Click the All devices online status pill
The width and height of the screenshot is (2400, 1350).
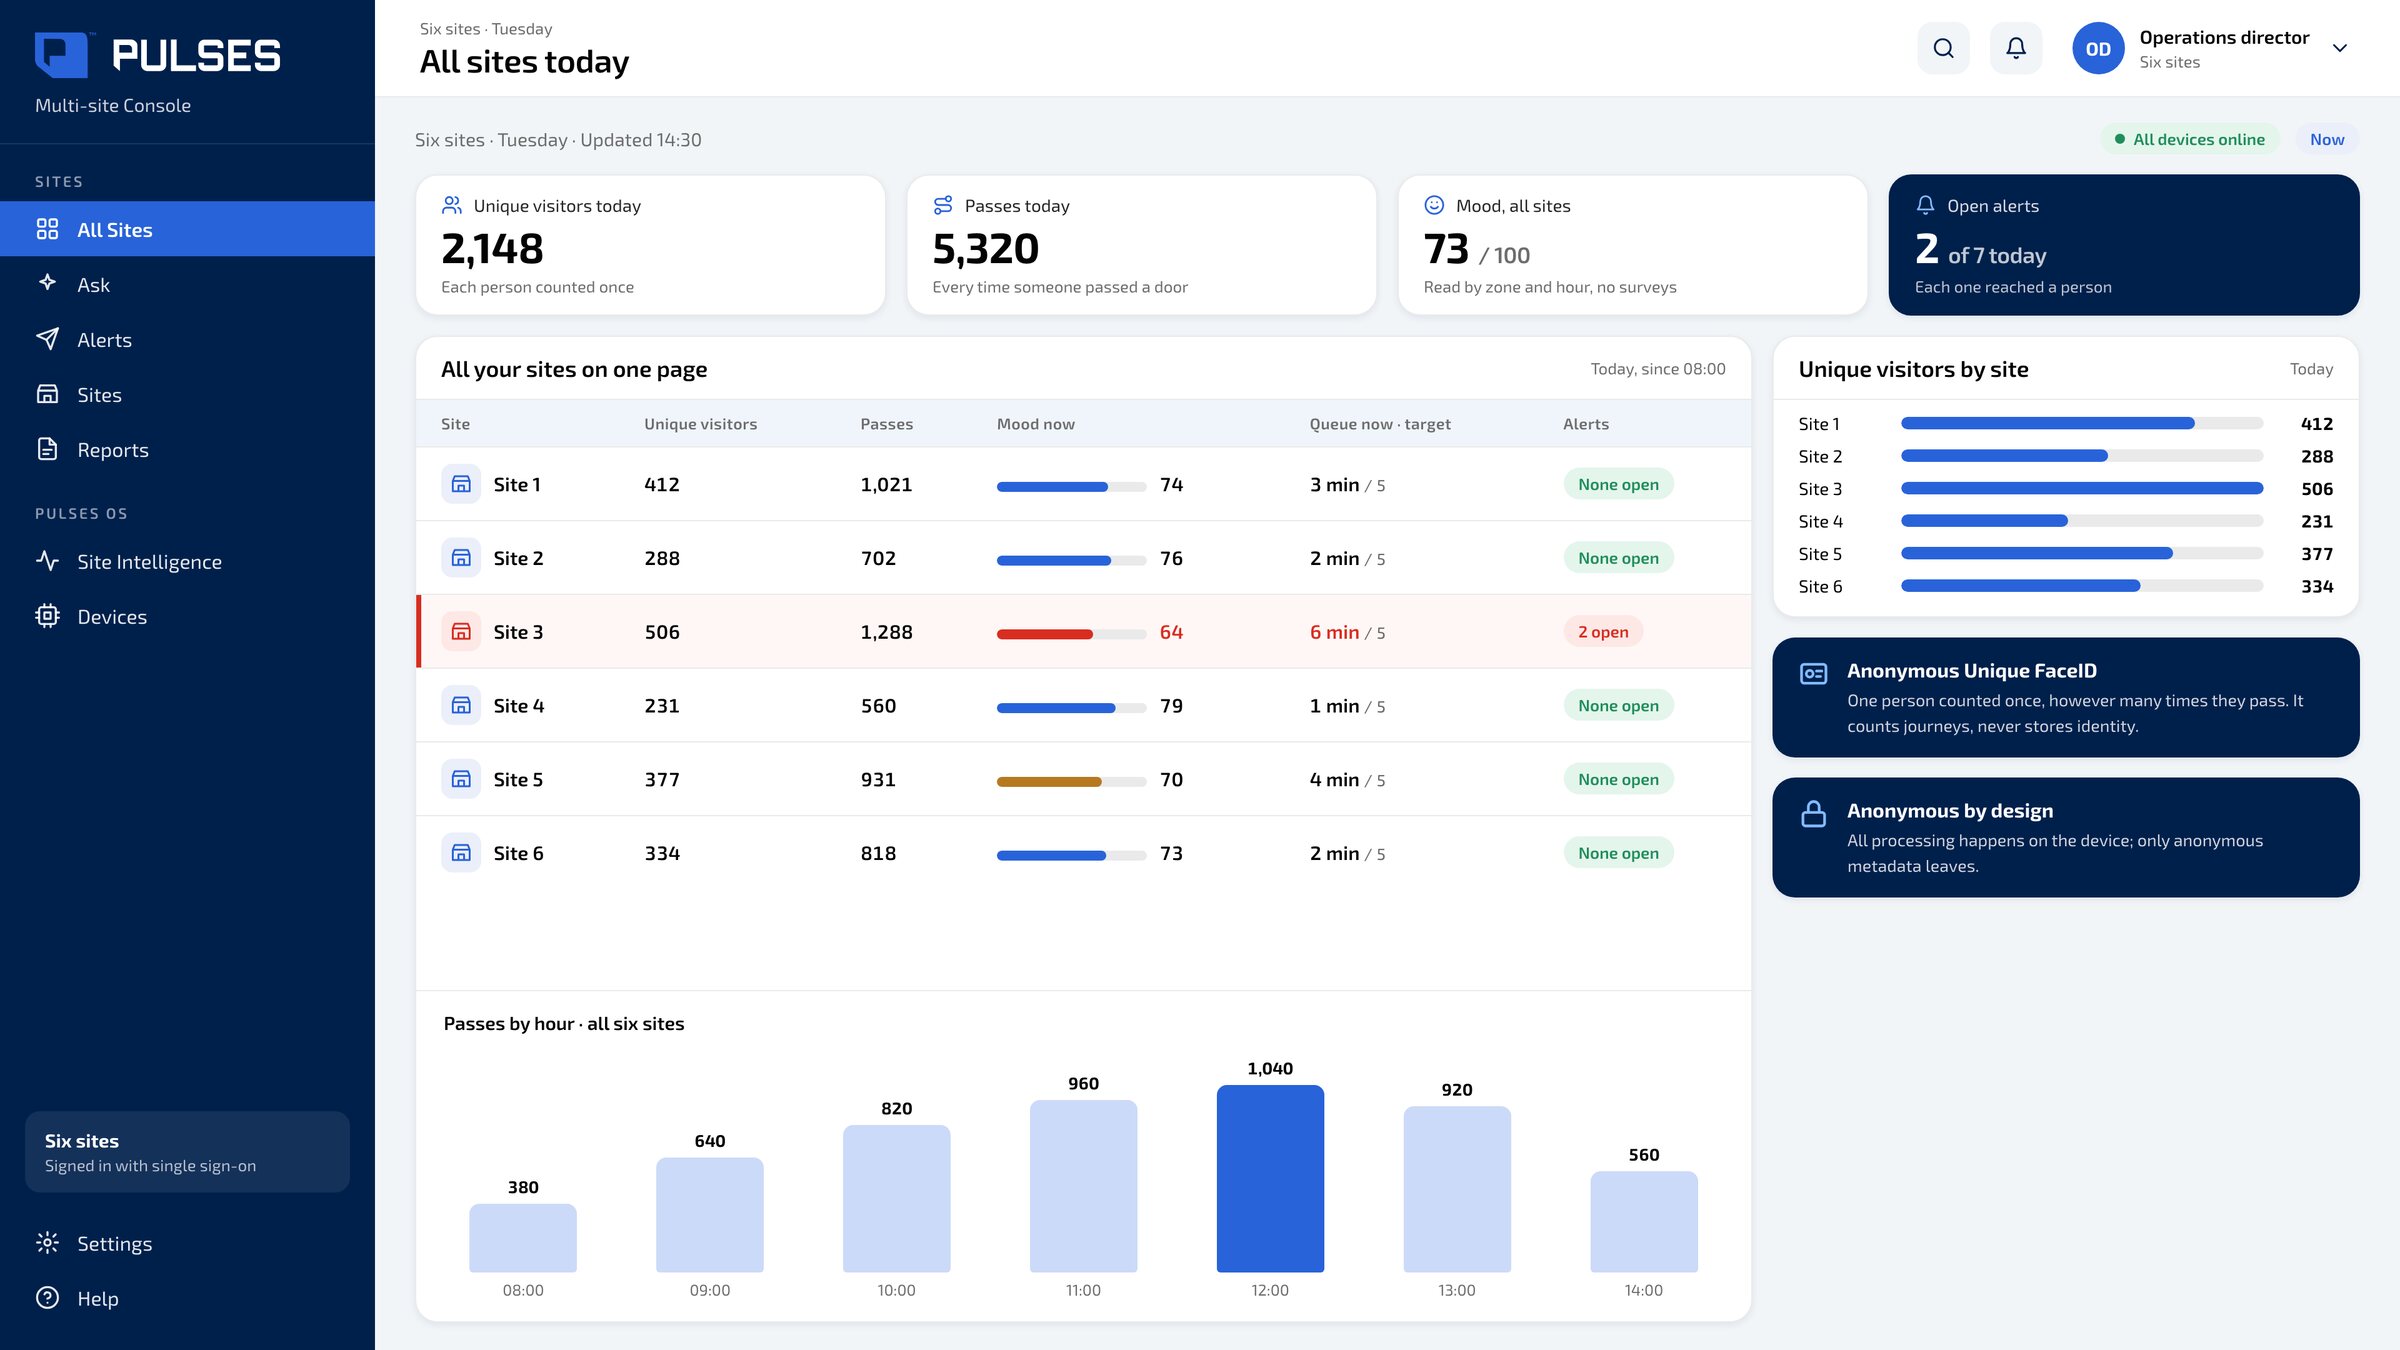pyautogui.click(x=2189, y=139)
